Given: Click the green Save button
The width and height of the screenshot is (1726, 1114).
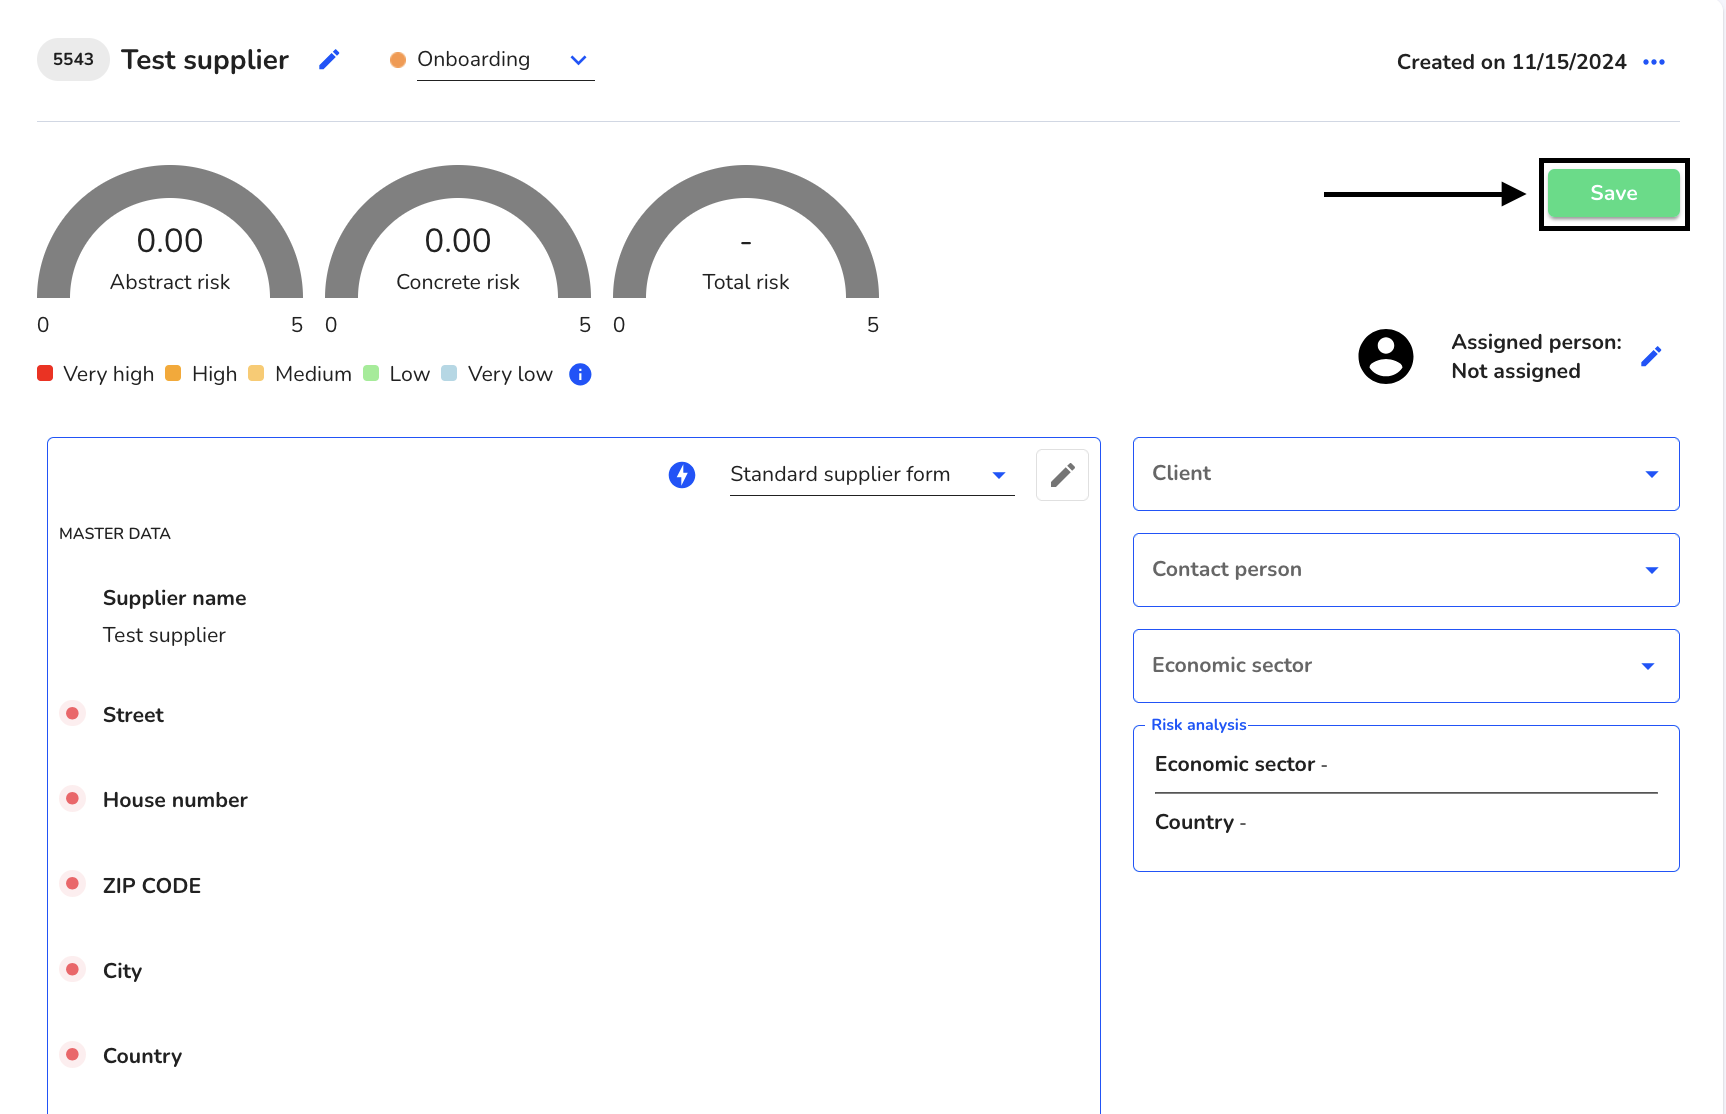Looking at the screenshot, I should point(1614,194).
